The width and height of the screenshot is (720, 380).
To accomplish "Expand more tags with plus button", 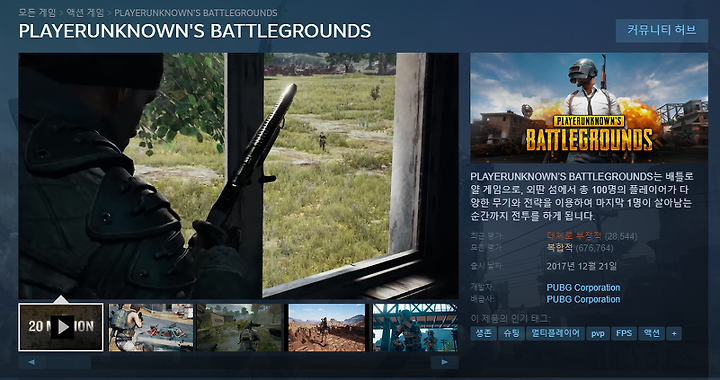I will [x=674, y=334].
